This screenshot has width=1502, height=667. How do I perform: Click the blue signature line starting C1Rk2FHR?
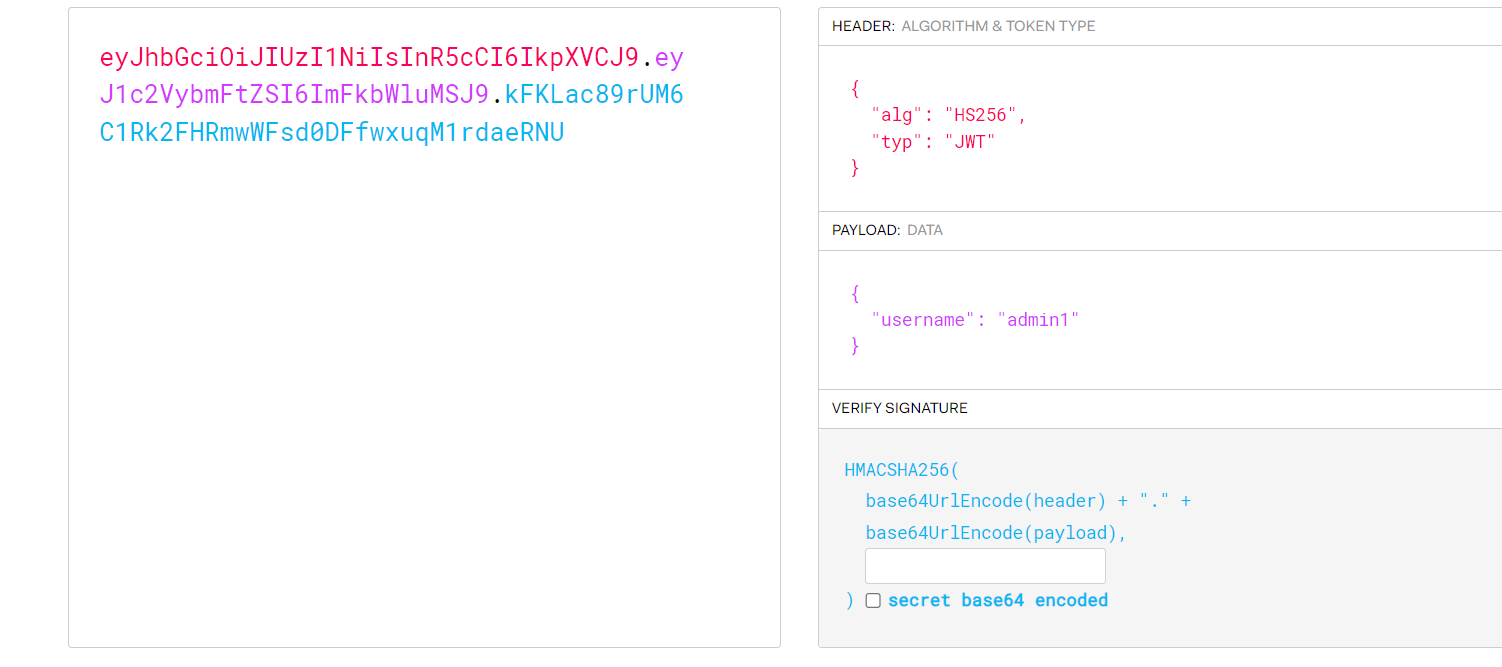tap(332, 132)
